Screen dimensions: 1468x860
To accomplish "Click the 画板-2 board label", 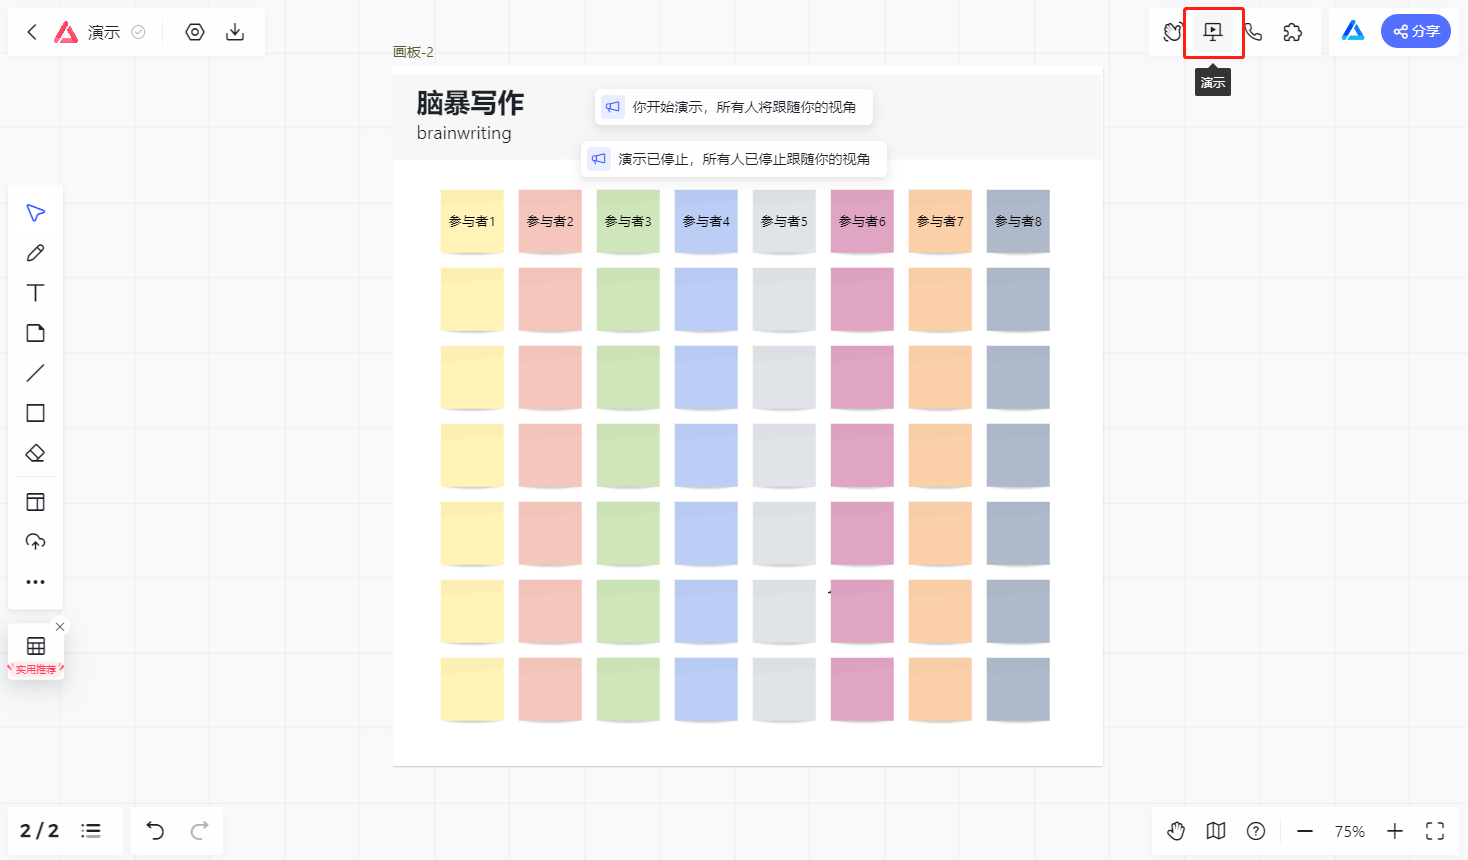I will click(x=413, y=52).
